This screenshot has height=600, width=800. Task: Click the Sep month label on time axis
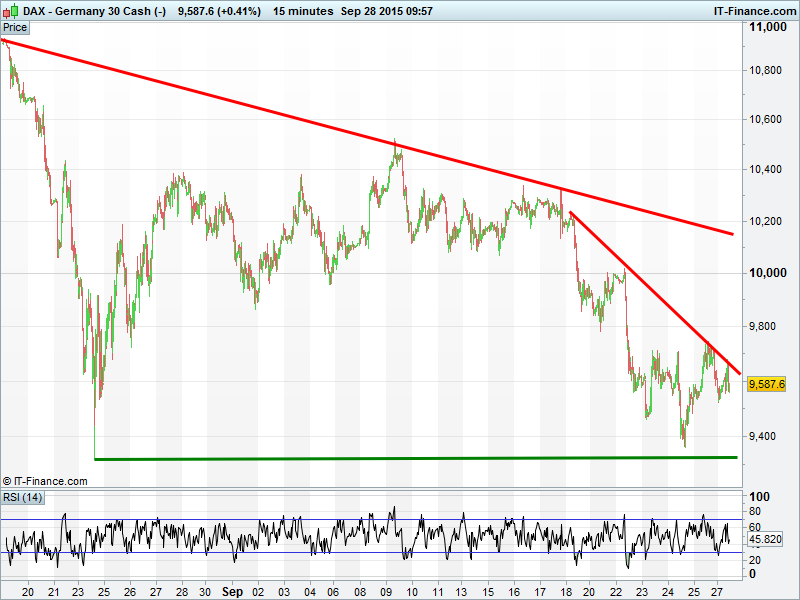click(x=232, y=591)
